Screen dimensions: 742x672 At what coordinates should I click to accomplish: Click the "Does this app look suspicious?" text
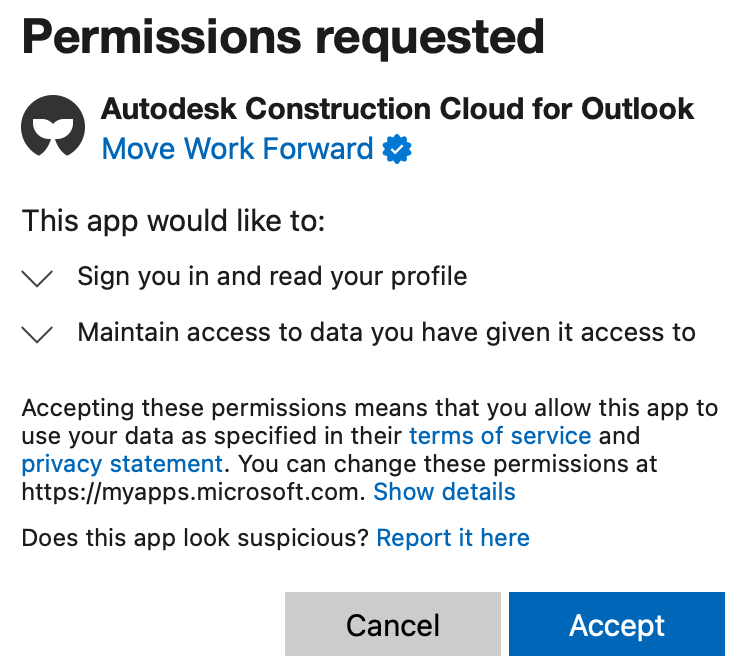click(196, 538)
